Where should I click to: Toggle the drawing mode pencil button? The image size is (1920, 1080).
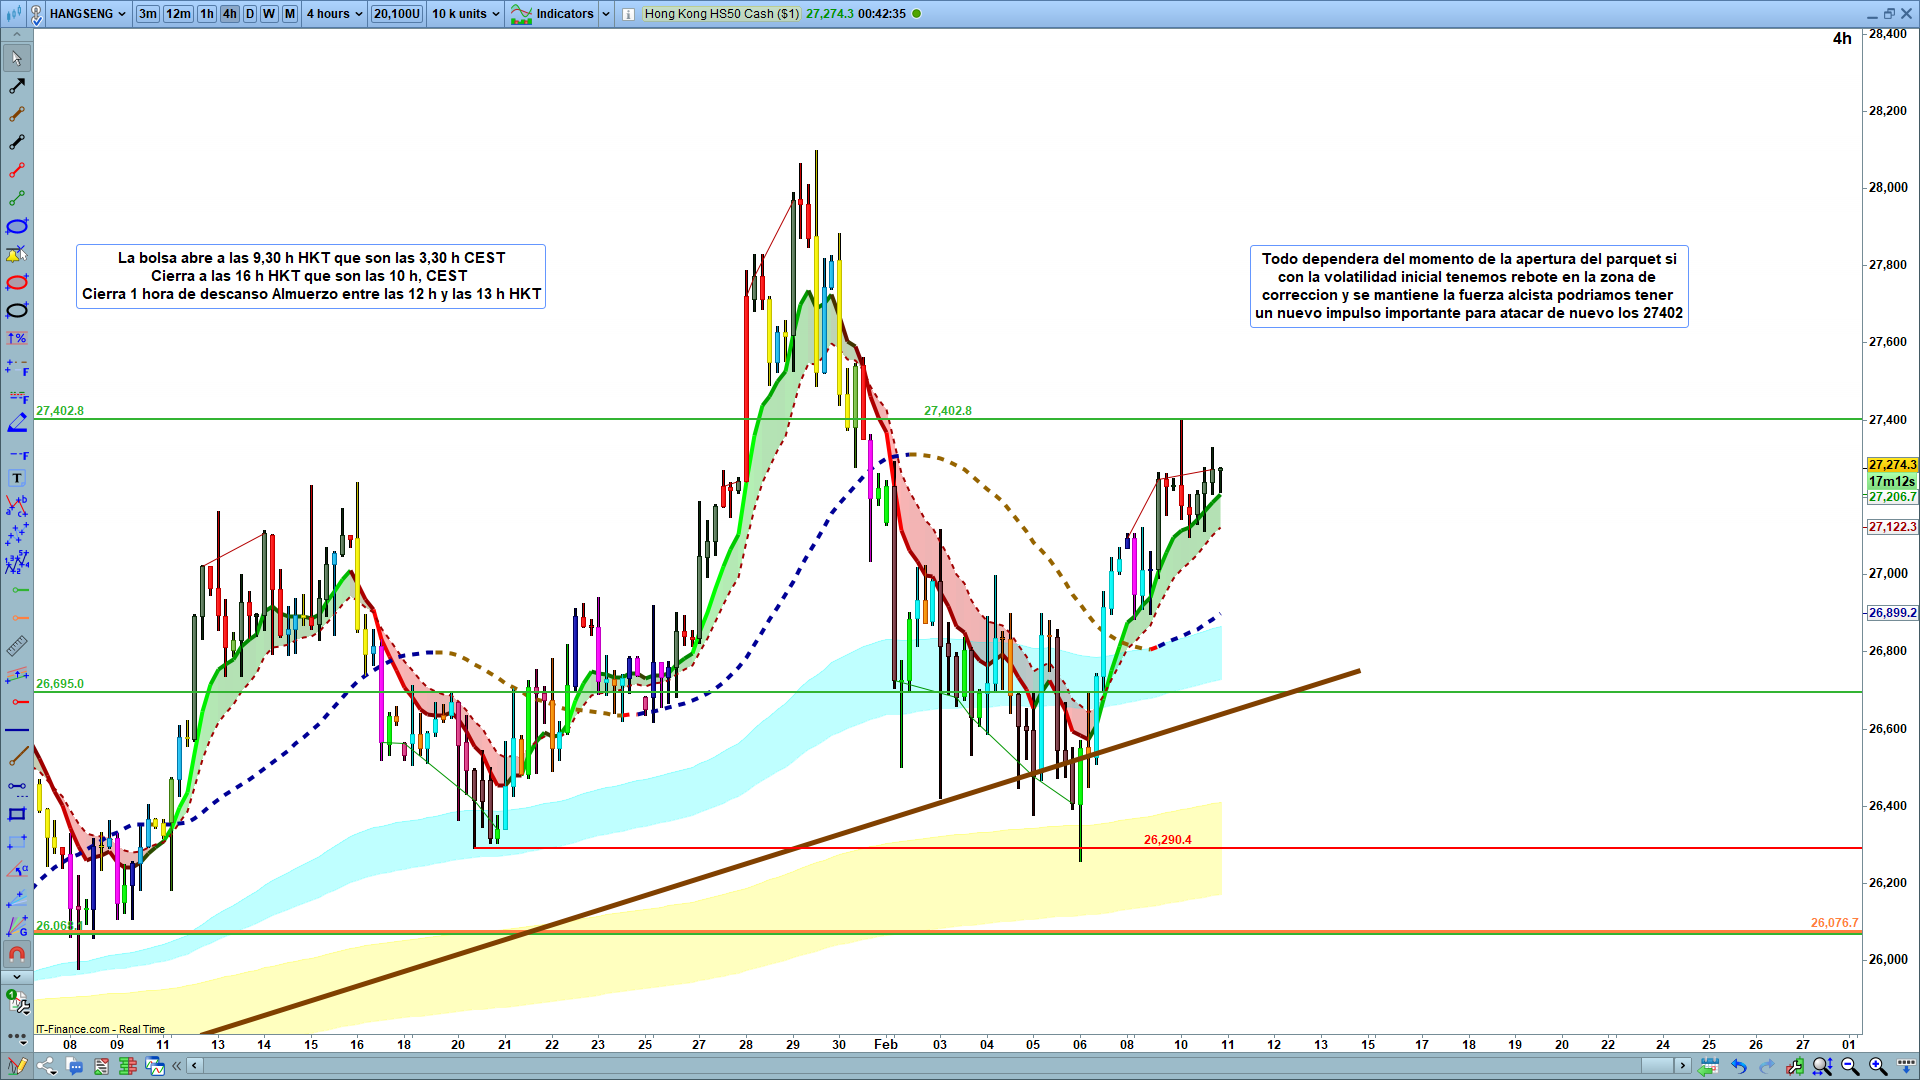(17, 1066)
